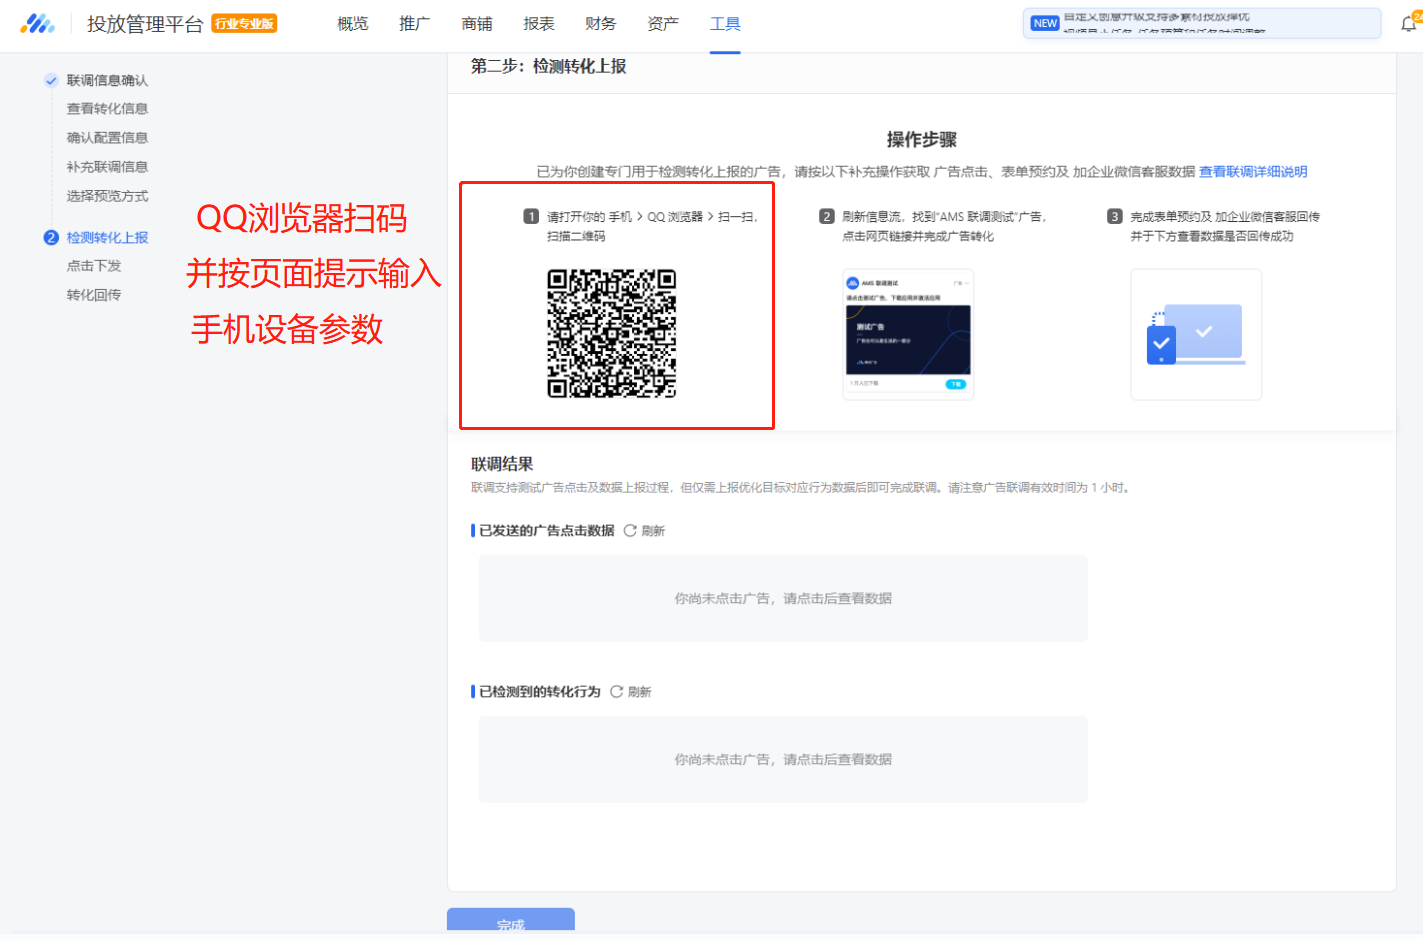Open the notification bell icon
Image resolution: width=1423 pixels, height=940 pixels.
[x=1409, y=24]
